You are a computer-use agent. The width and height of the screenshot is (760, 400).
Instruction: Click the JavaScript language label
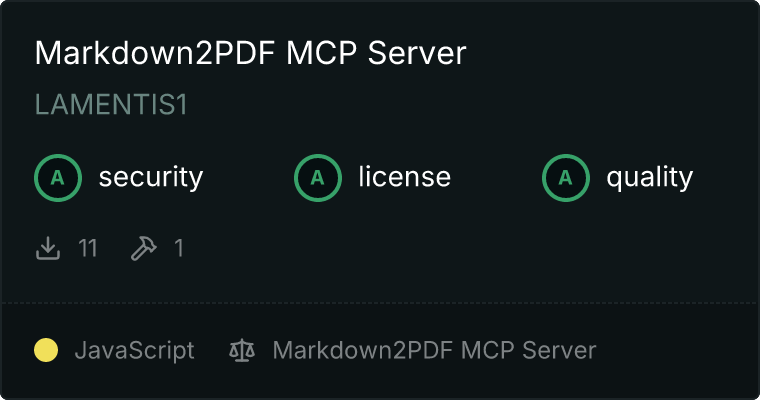(135, 351)
